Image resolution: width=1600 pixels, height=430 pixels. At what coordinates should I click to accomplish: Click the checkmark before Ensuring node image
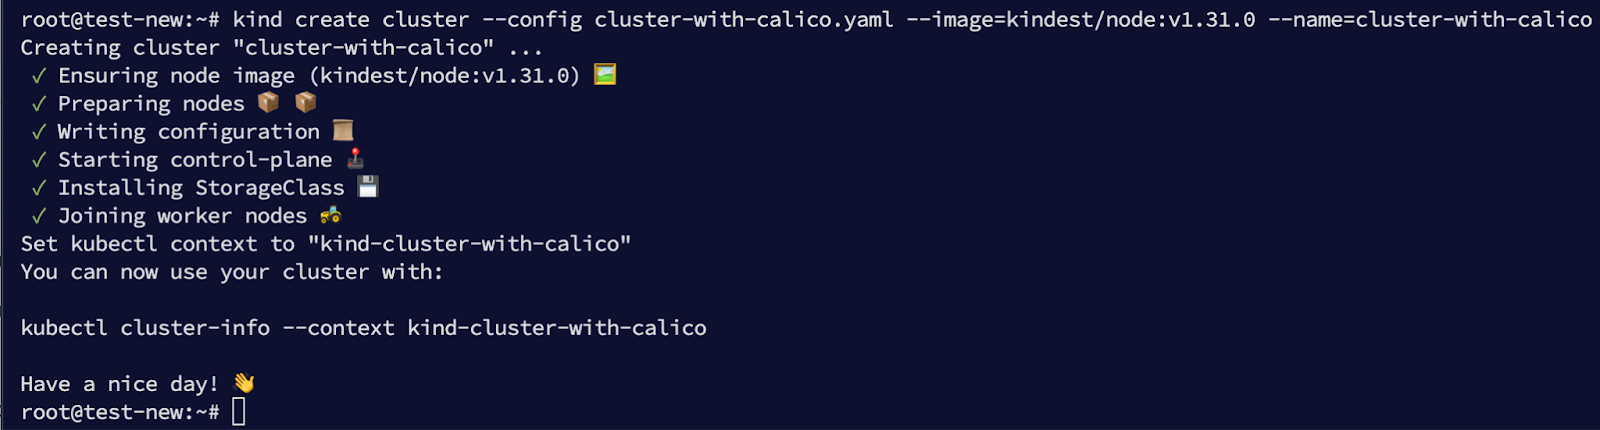(x=39, y=76)
